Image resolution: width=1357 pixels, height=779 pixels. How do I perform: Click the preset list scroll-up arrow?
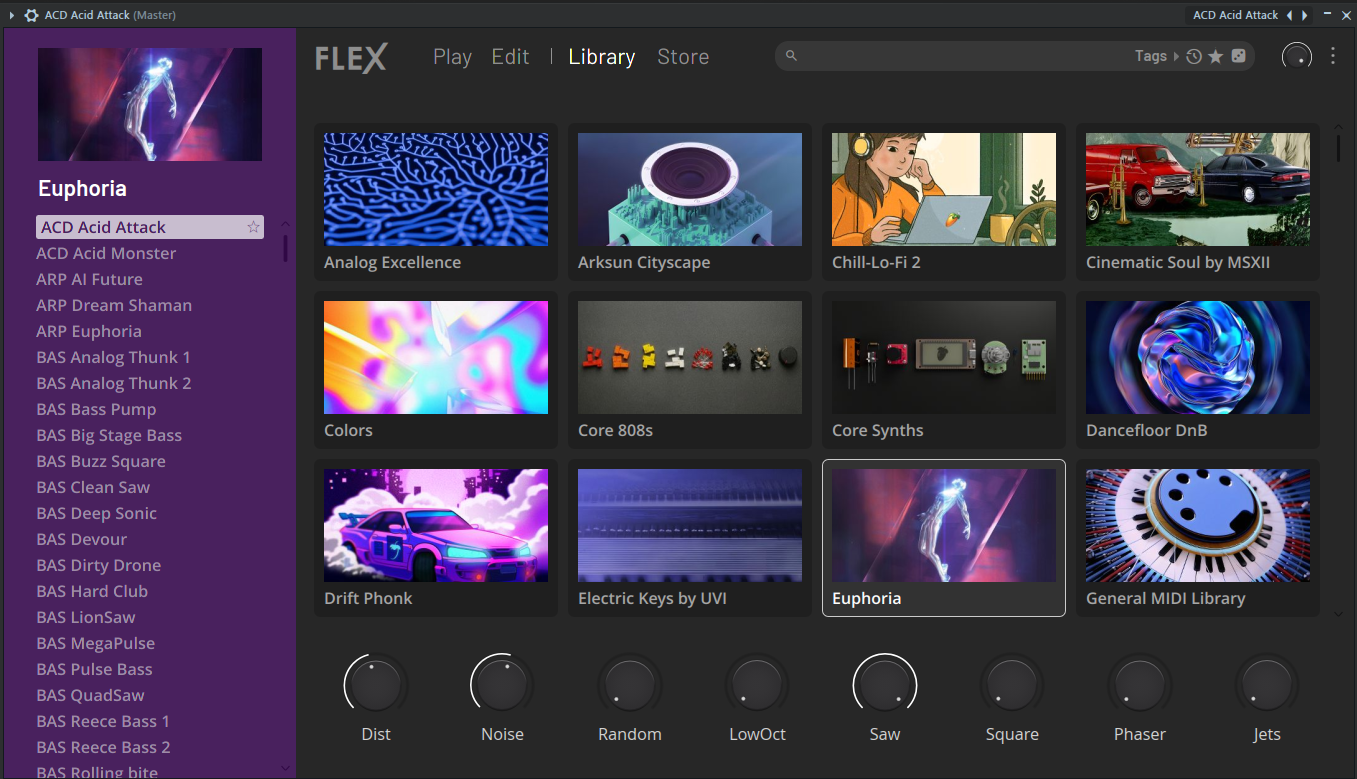(285, 224)
